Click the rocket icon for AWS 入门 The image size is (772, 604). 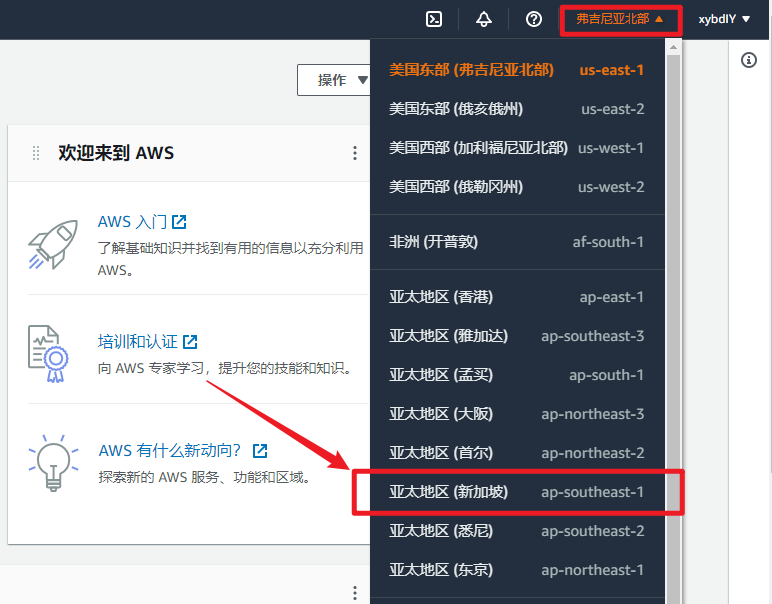[x=53, y=245]
